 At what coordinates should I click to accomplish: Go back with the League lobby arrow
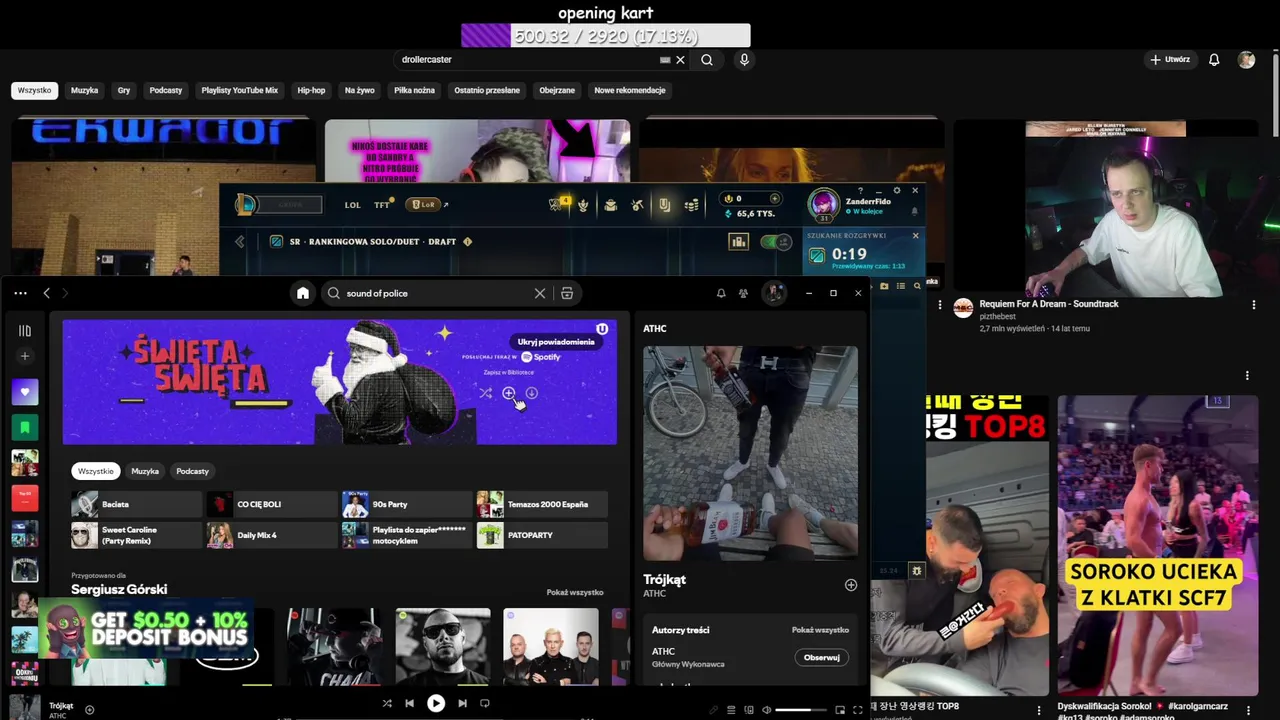(x=239, y=241)
